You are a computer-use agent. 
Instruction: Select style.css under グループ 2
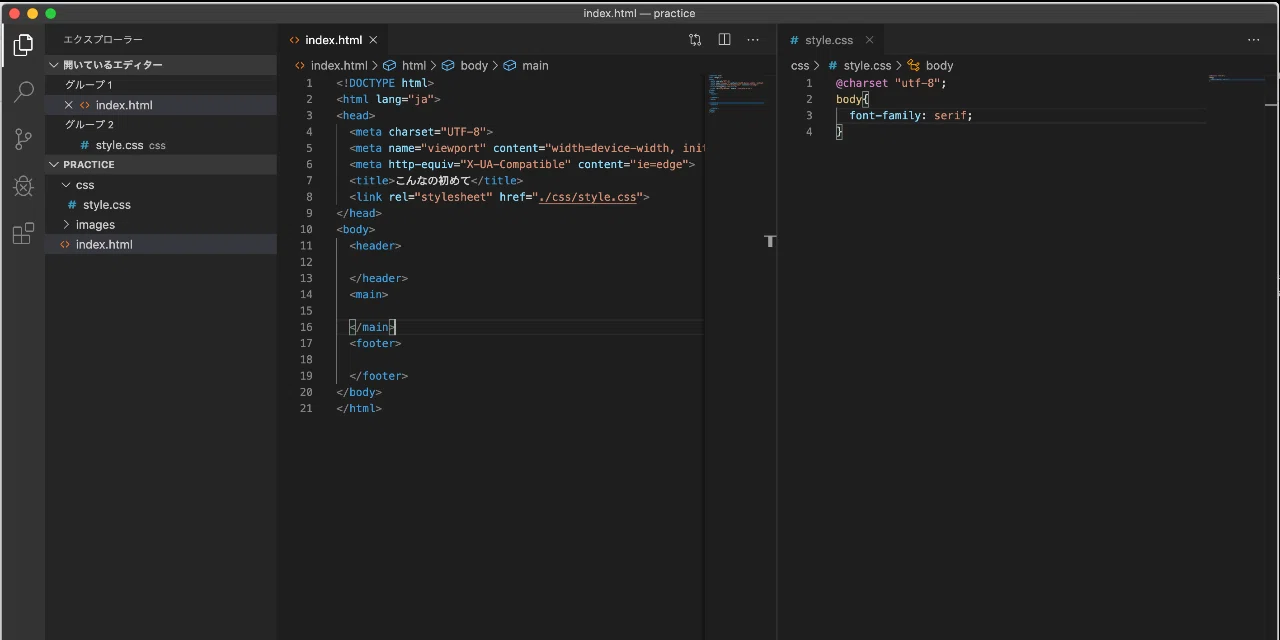click(x=161, y=145)
